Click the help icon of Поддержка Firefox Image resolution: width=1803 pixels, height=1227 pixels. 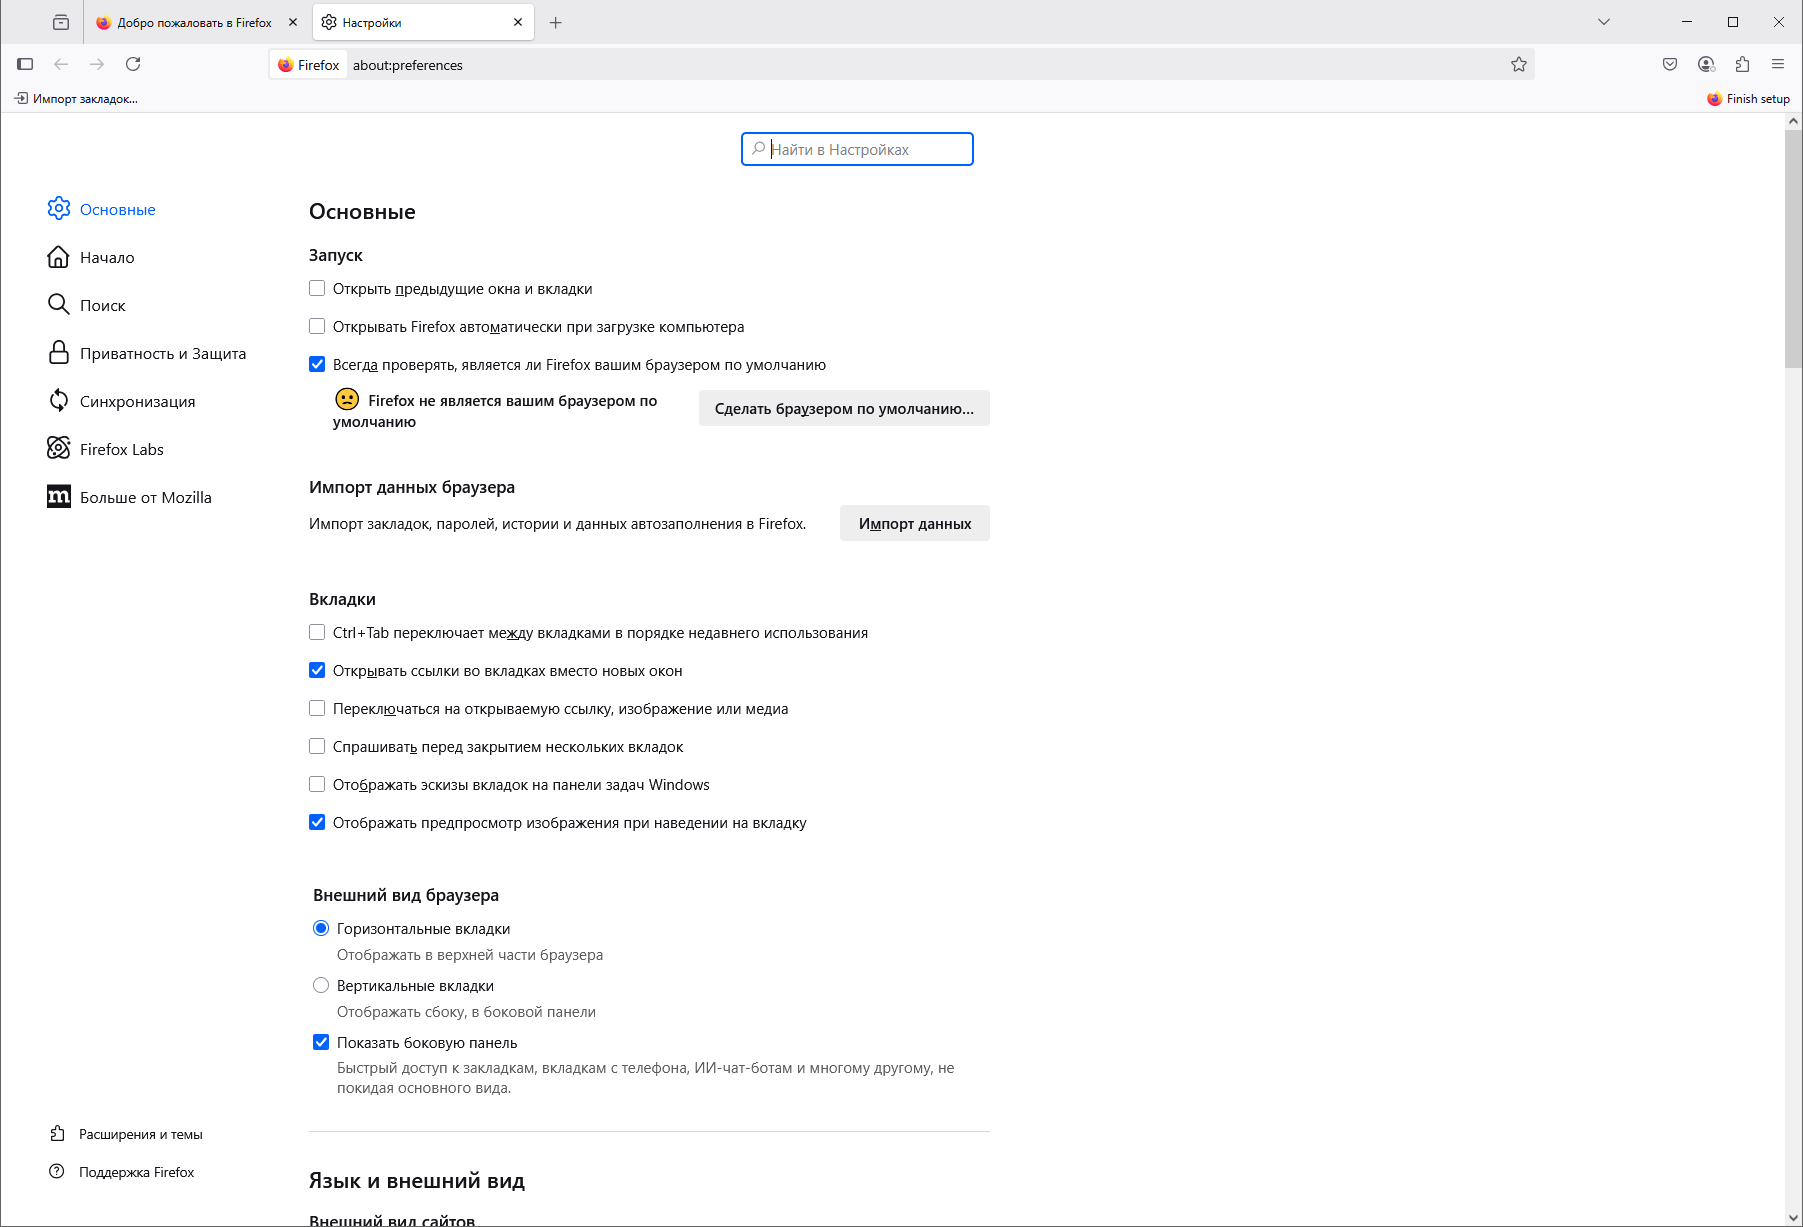pos(57,1171)
